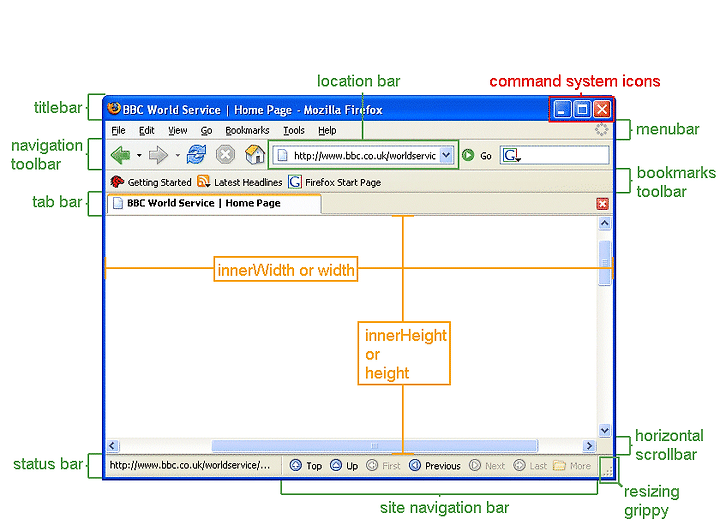
Task: Click the Reload page icon
Action: click(x=197, y=155)
